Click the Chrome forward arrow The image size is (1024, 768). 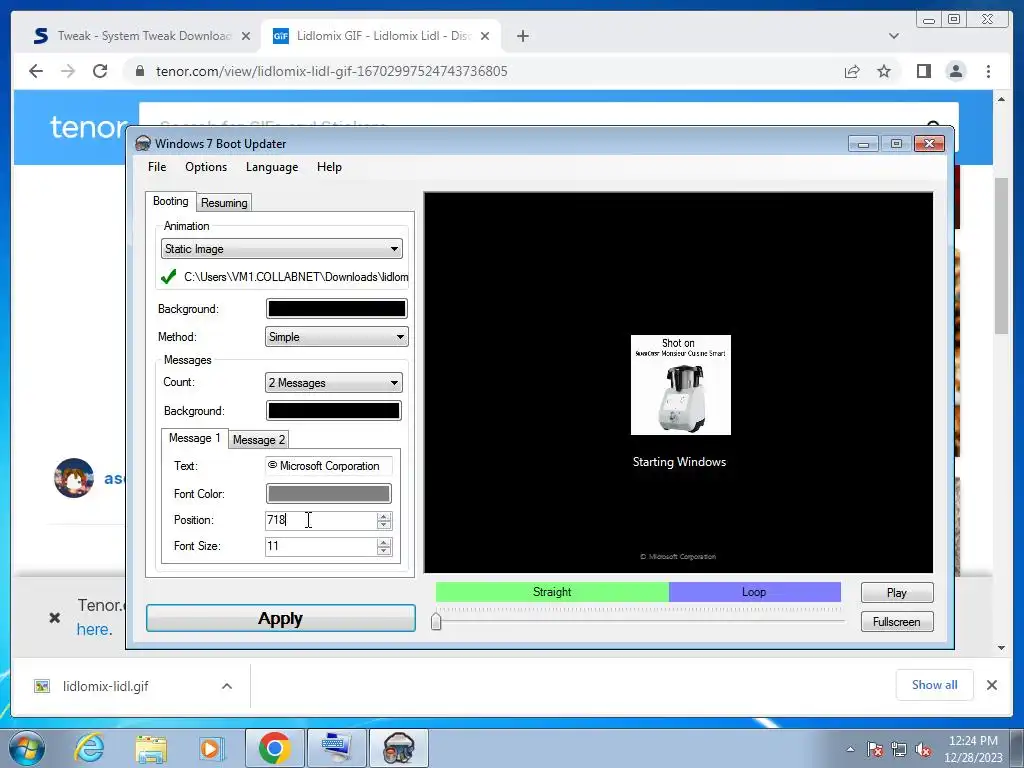coord(68,71)
